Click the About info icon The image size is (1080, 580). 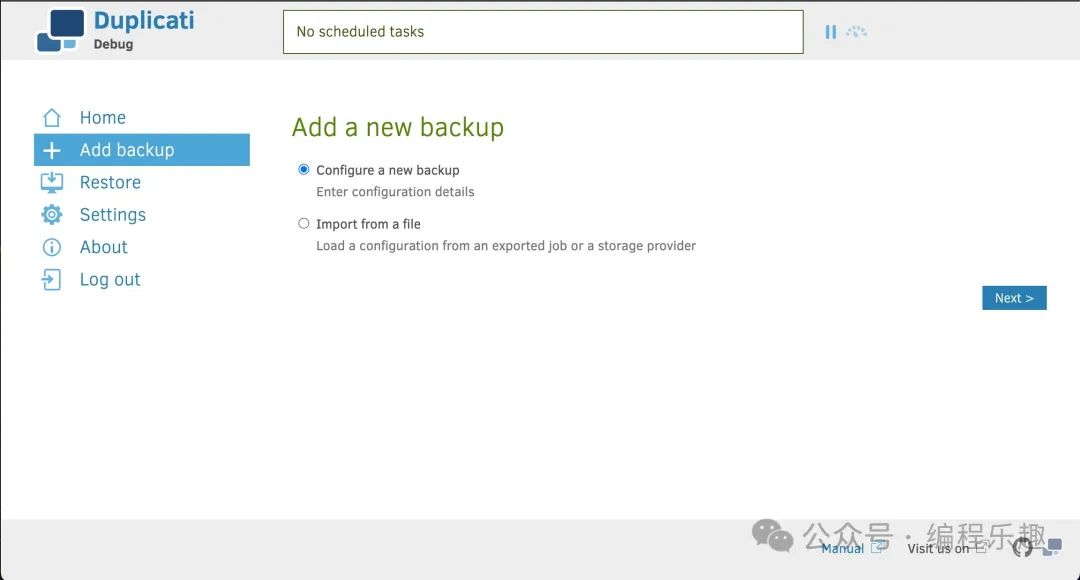pos(52,247)
